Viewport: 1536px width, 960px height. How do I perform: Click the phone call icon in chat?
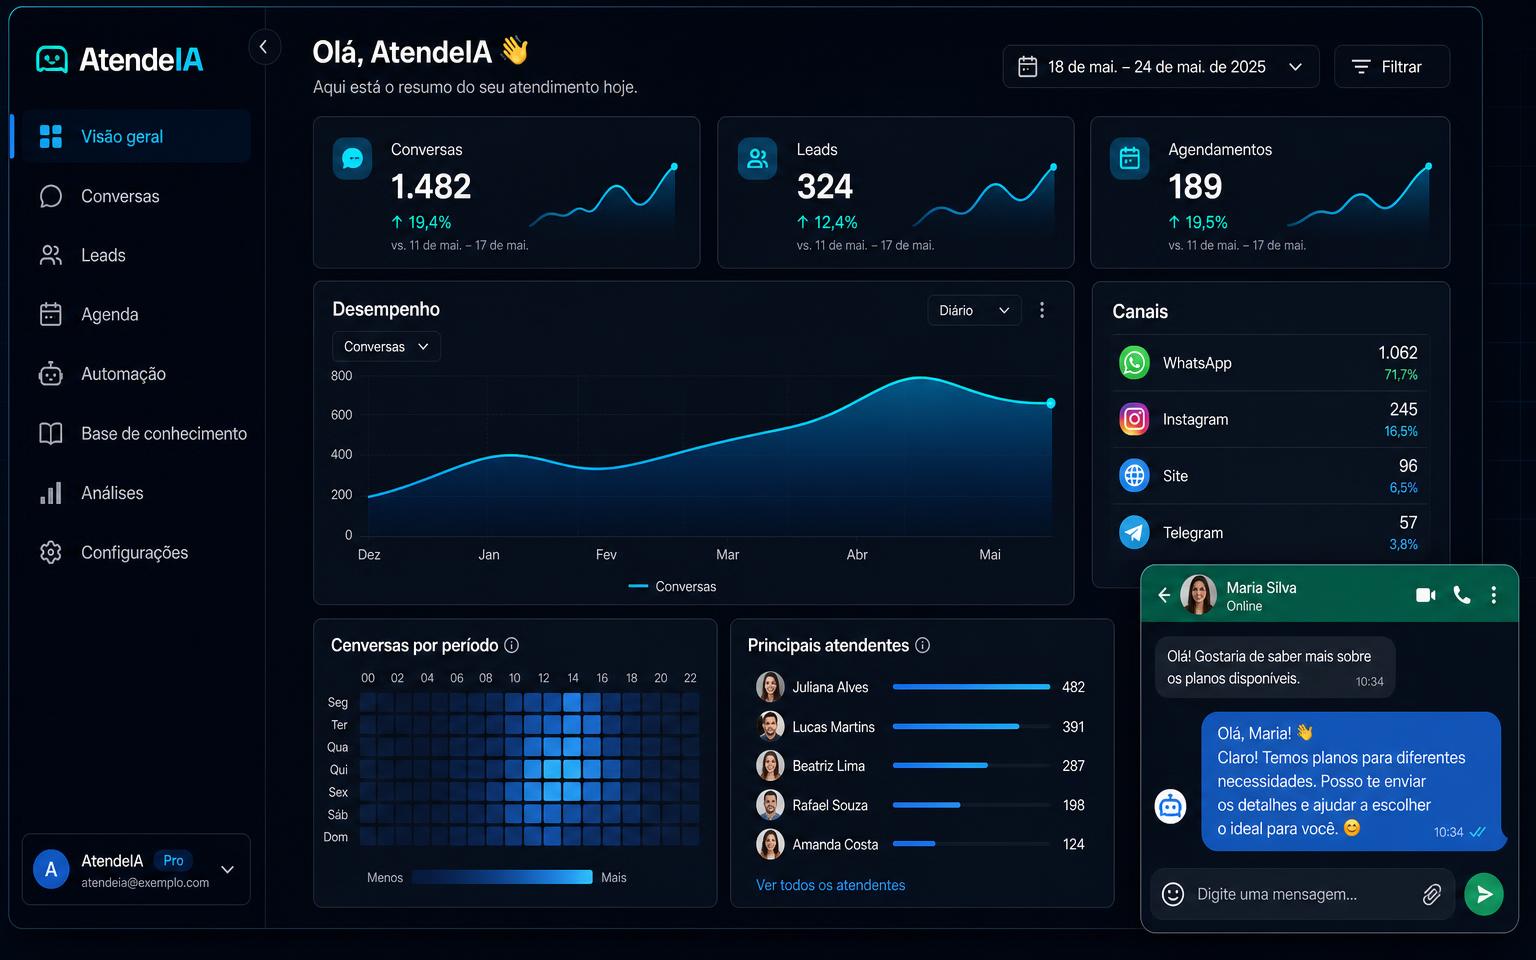(x=1462, y=595)
